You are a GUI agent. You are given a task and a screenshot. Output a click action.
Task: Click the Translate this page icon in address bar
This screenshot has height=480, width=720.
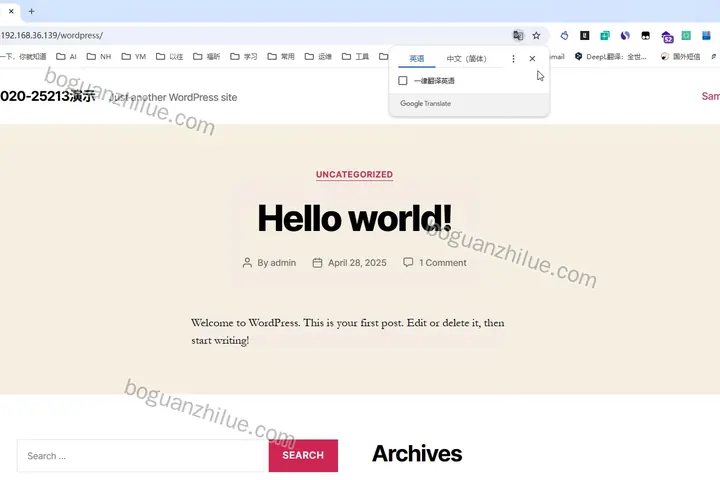[518, 35]
